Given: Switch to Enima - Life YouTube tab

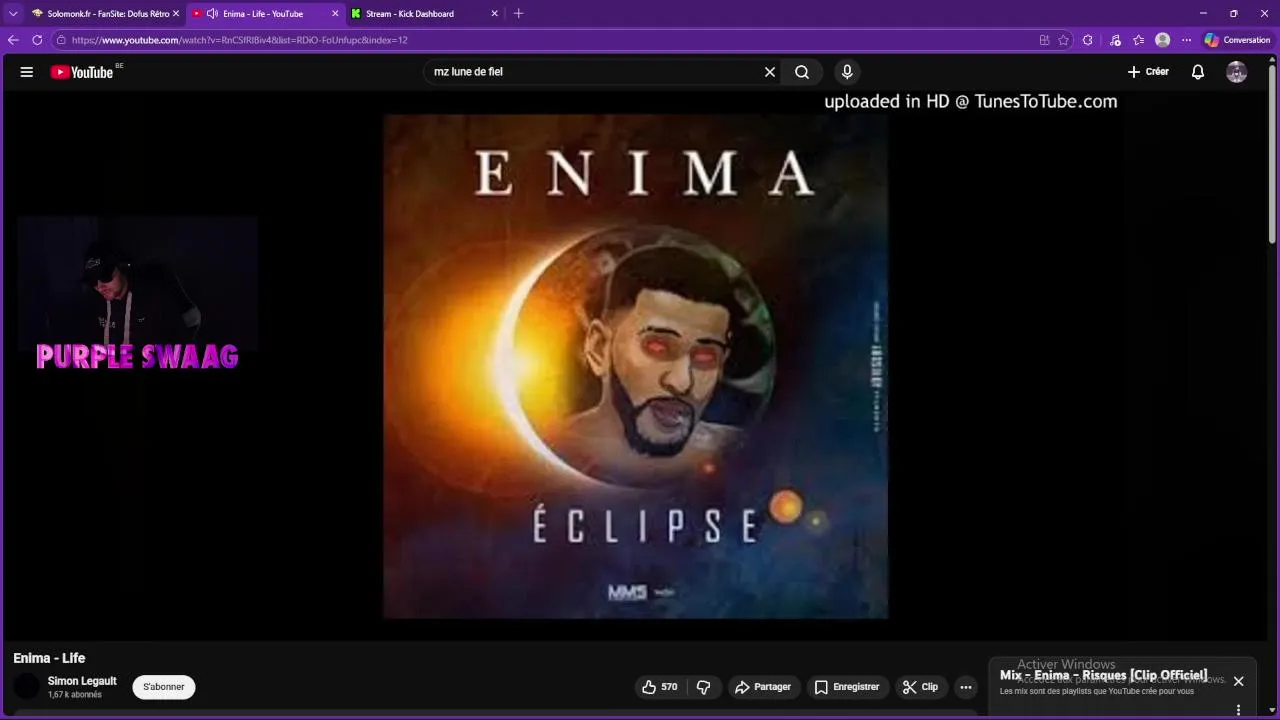Looking at the screenshot, I should pyautogui.click(x=264, y=14).
